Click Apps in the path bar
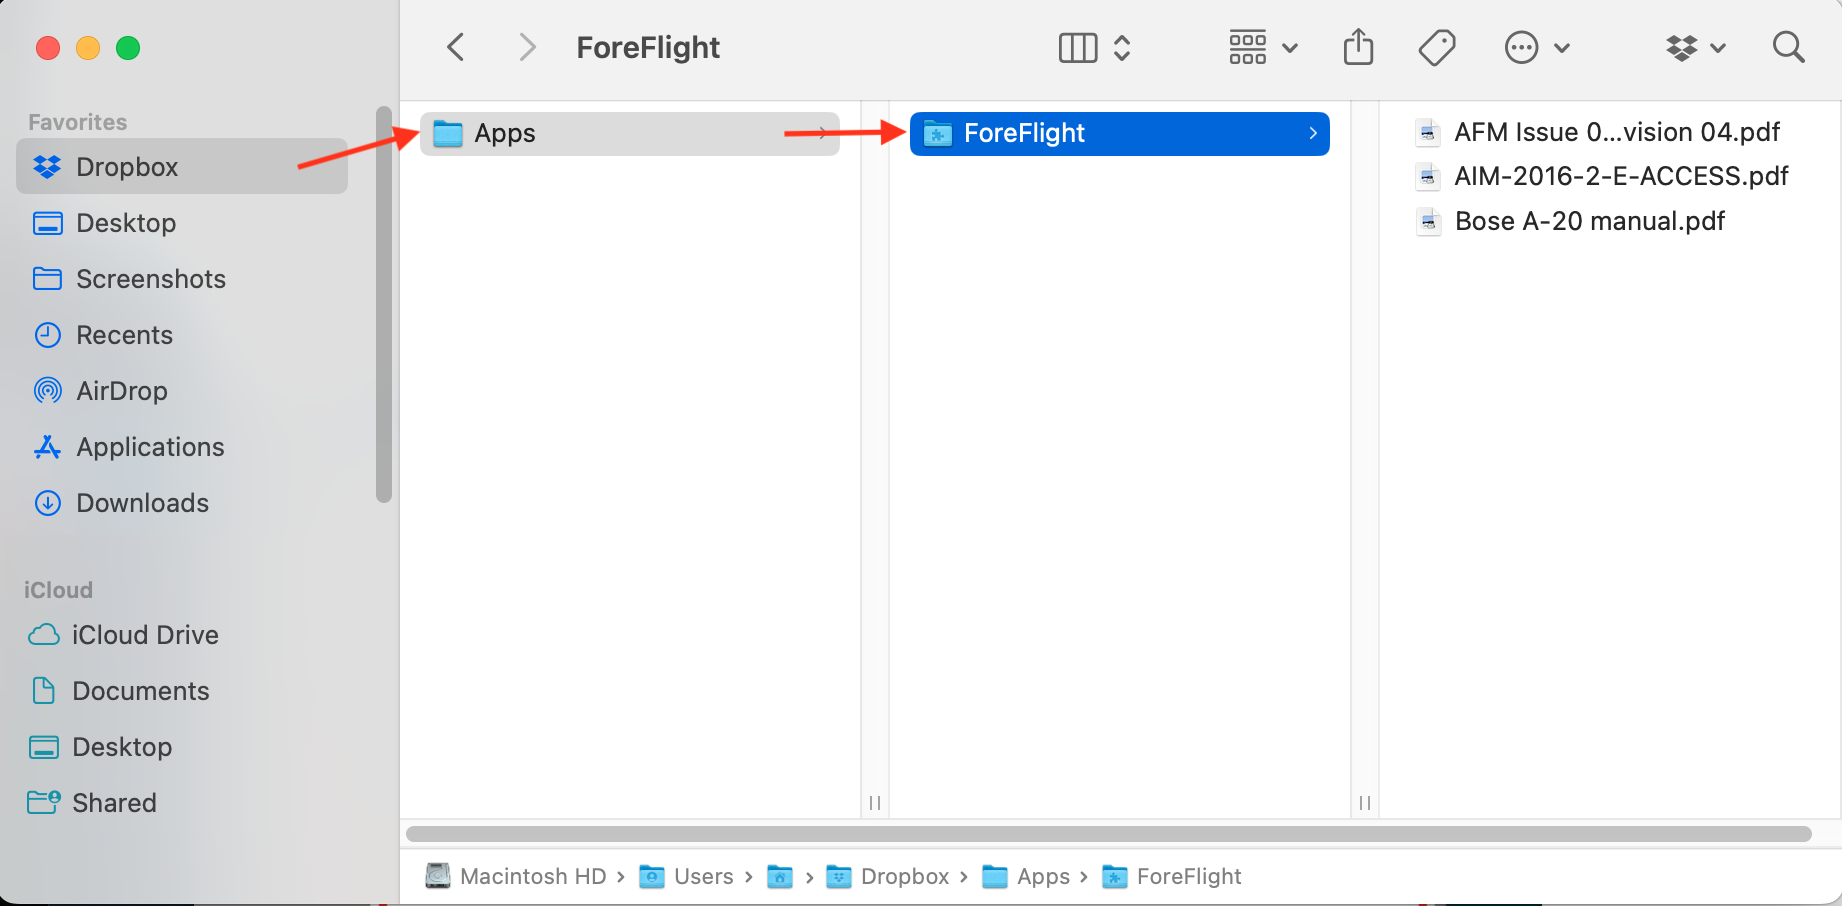1842x906 pixels. (1026, 876)
